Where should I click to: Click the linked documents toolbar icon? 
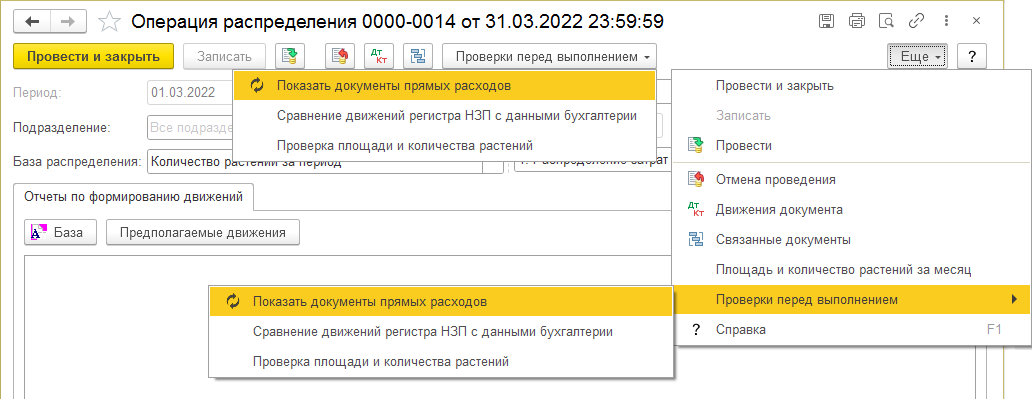pos(417,57)
